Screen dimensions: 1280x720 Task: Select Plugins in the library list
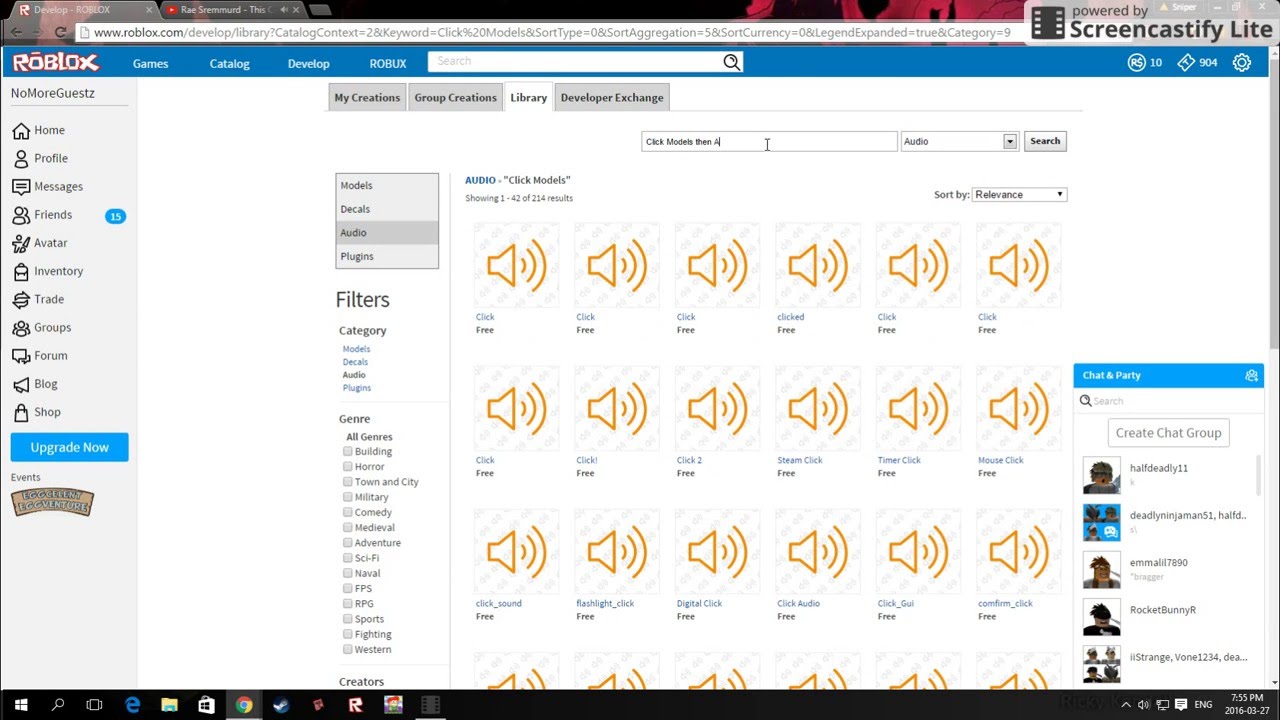[387, 256]
